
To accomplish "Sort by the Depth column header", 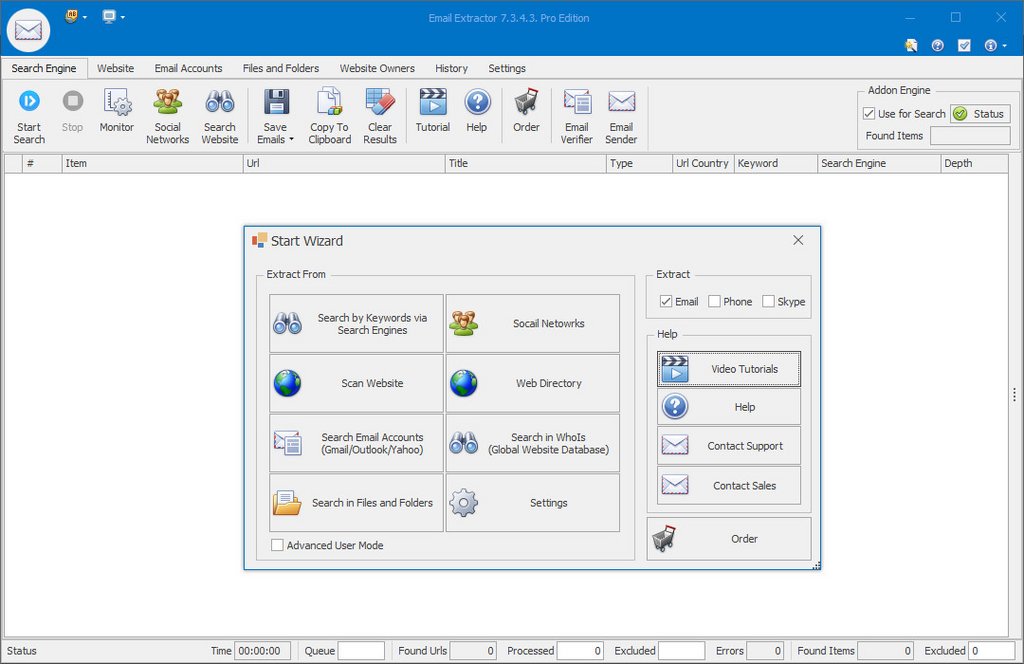I will (x=974, y=163).
